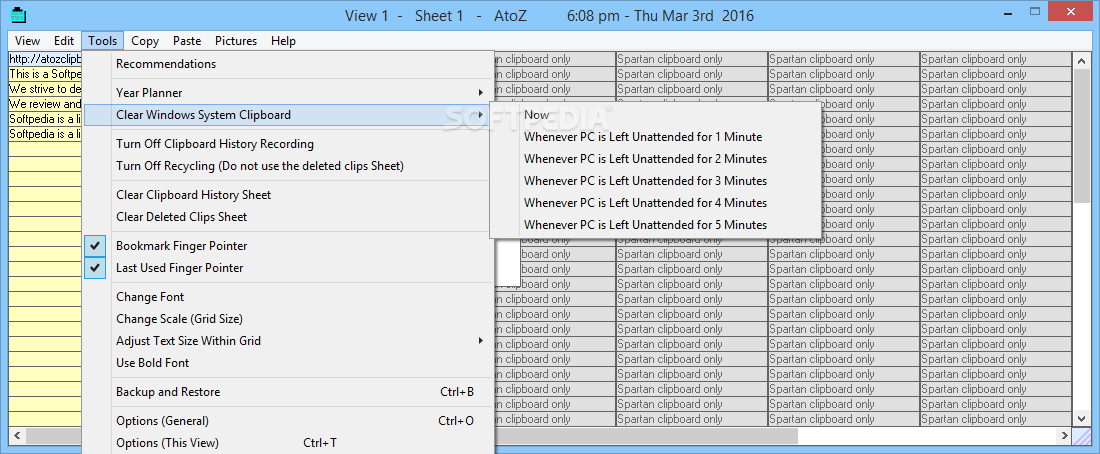This screenshot has height=454, width=1100.
Task: Click the vertical scrollbar up arrow
Action: point(1082,60)
